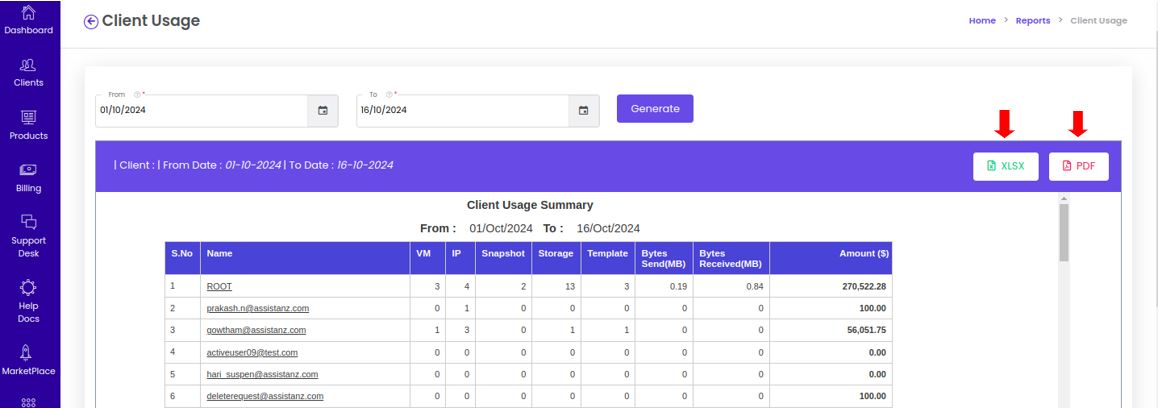The width and height of the screenshot is (1166, 409).
Task: Open gowtham@assistanz.com client link
Action: point(256,330)
